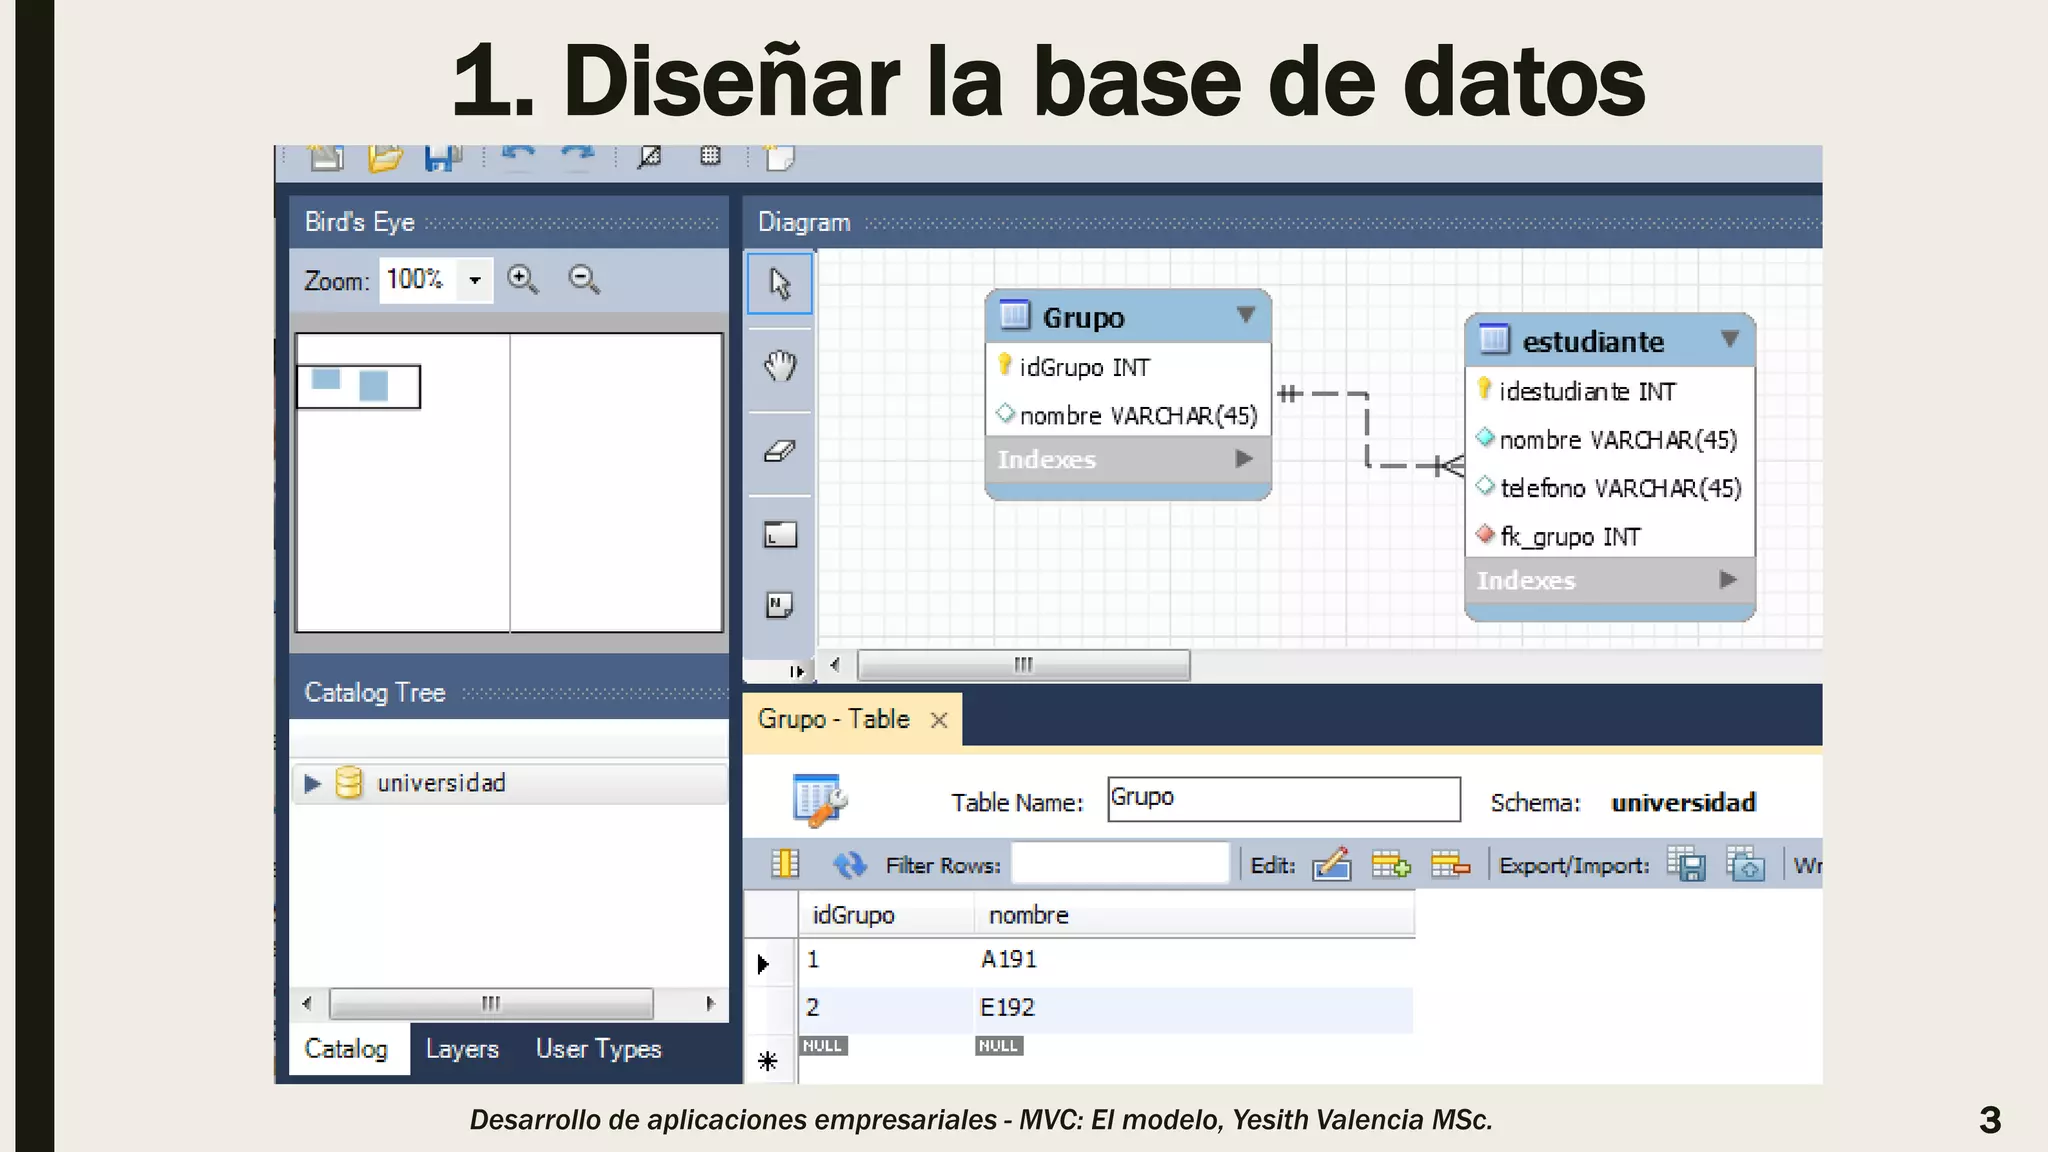Expand Indexes section of estudiante table
This screenshot has height=1152, width=2048.
click(x=1728, y=580)
